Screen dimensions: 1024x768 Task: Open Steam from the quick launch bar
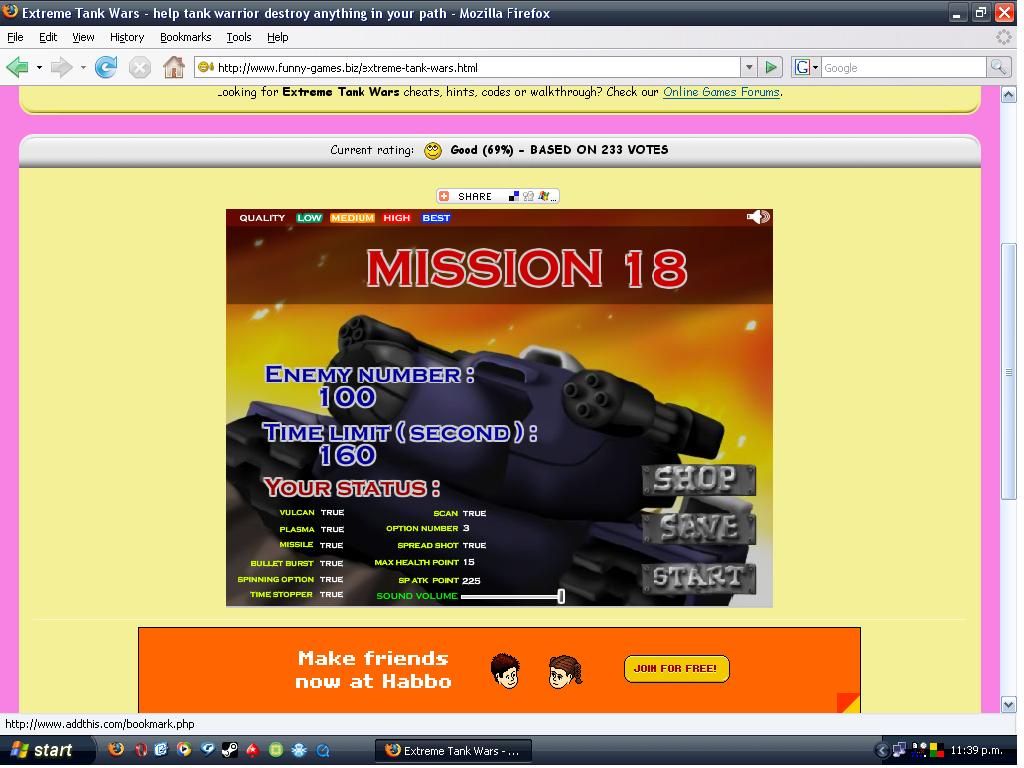click(x=229, y=750)
